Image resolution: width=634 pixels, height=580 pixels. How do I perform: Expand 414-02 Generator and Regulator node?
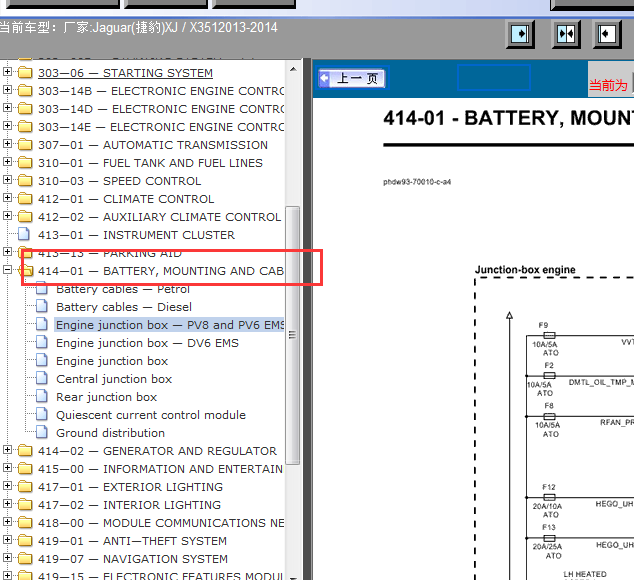click(x=7, y=450)
